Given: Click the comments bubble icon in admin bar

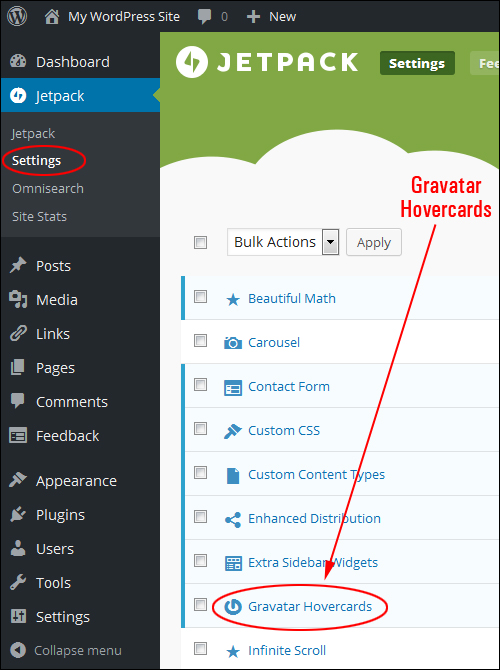Looking at the screenshot, I should click(204, 17).
